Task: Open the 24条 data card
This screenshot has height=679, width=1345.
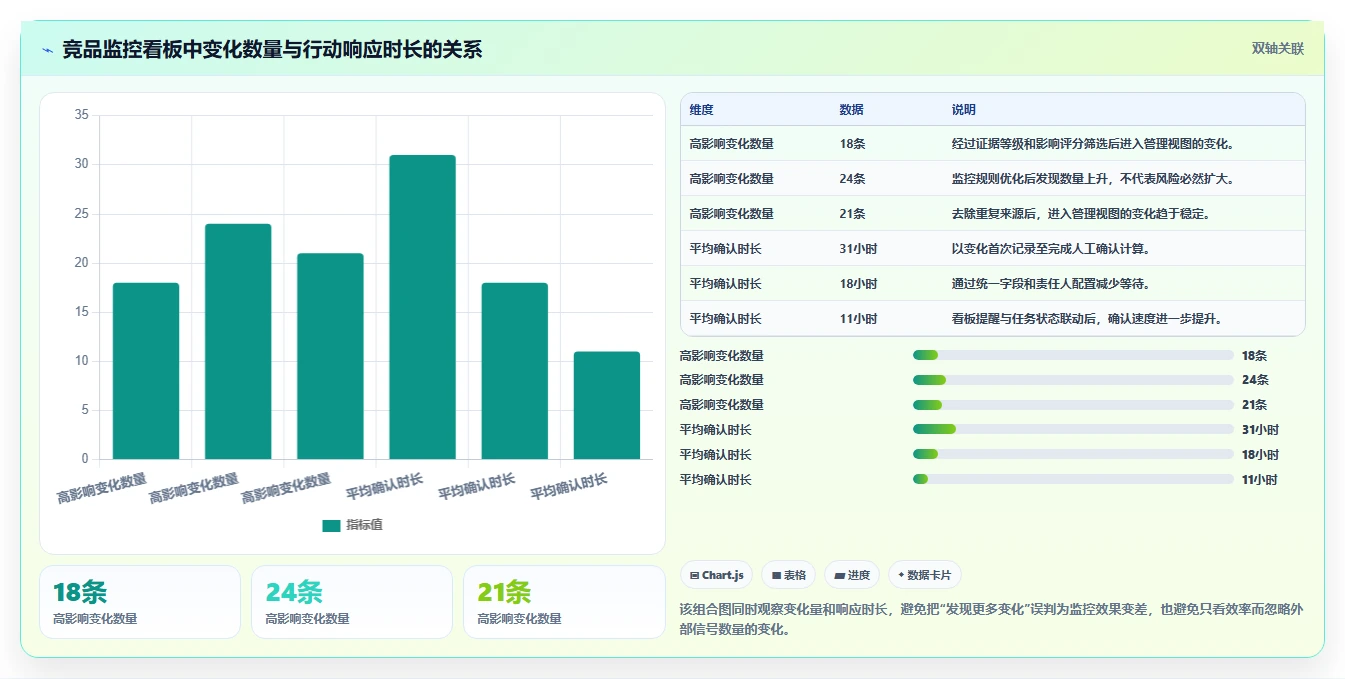Action: click(x=352, y=602)
